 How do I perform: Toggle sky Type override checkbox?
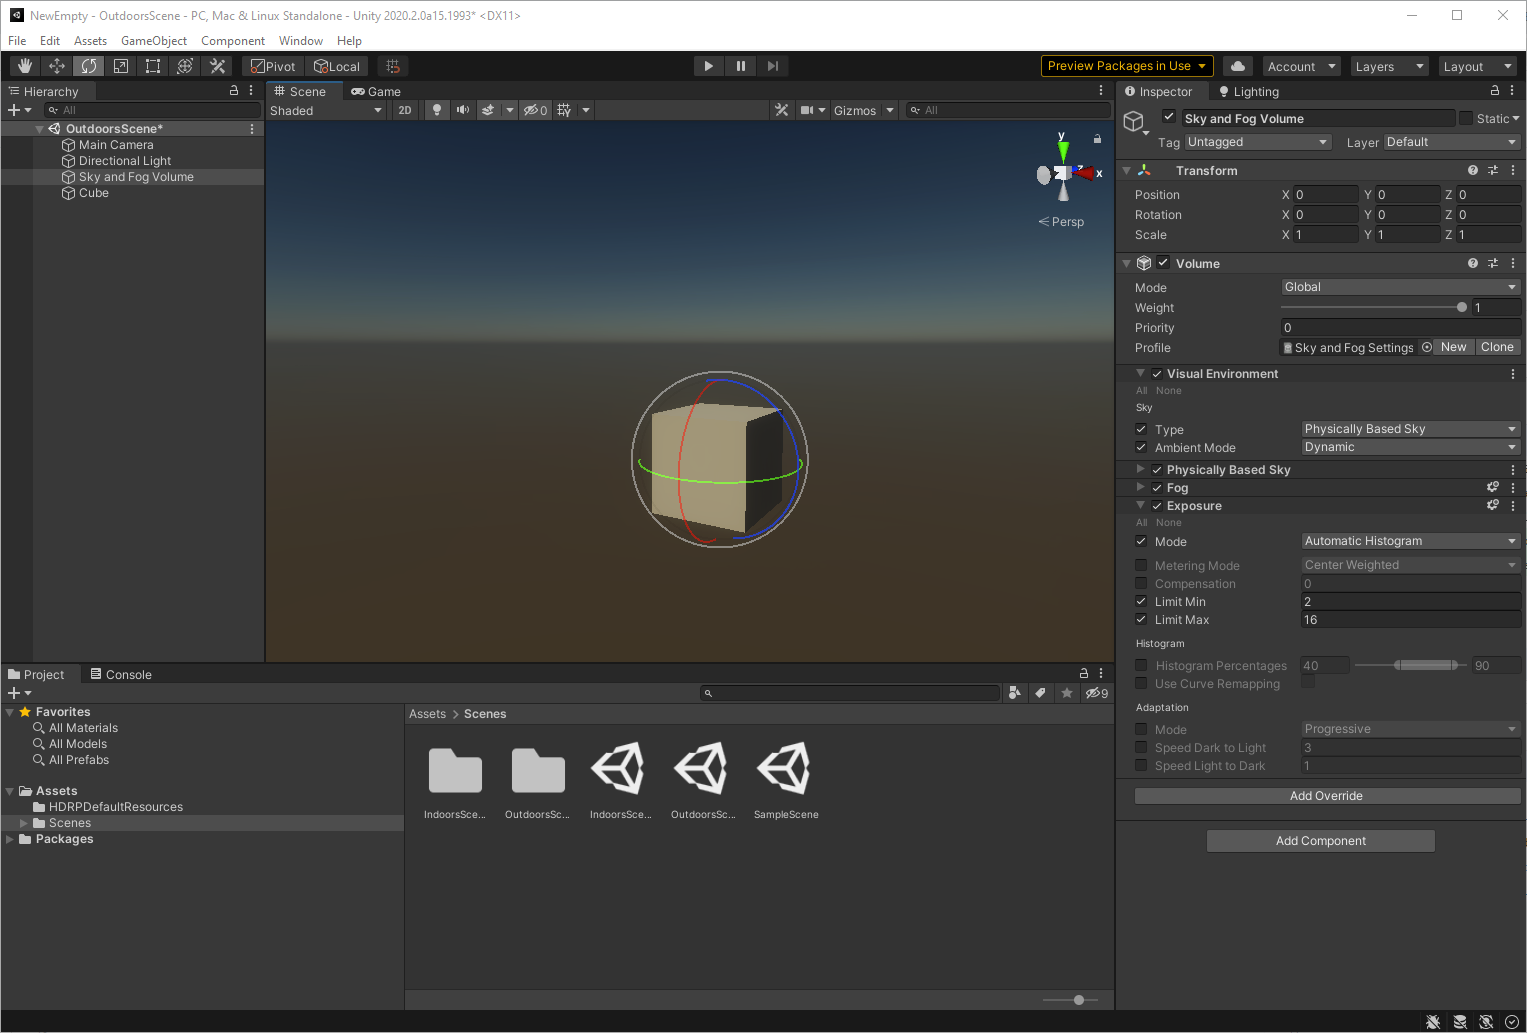coord(1141,429)
